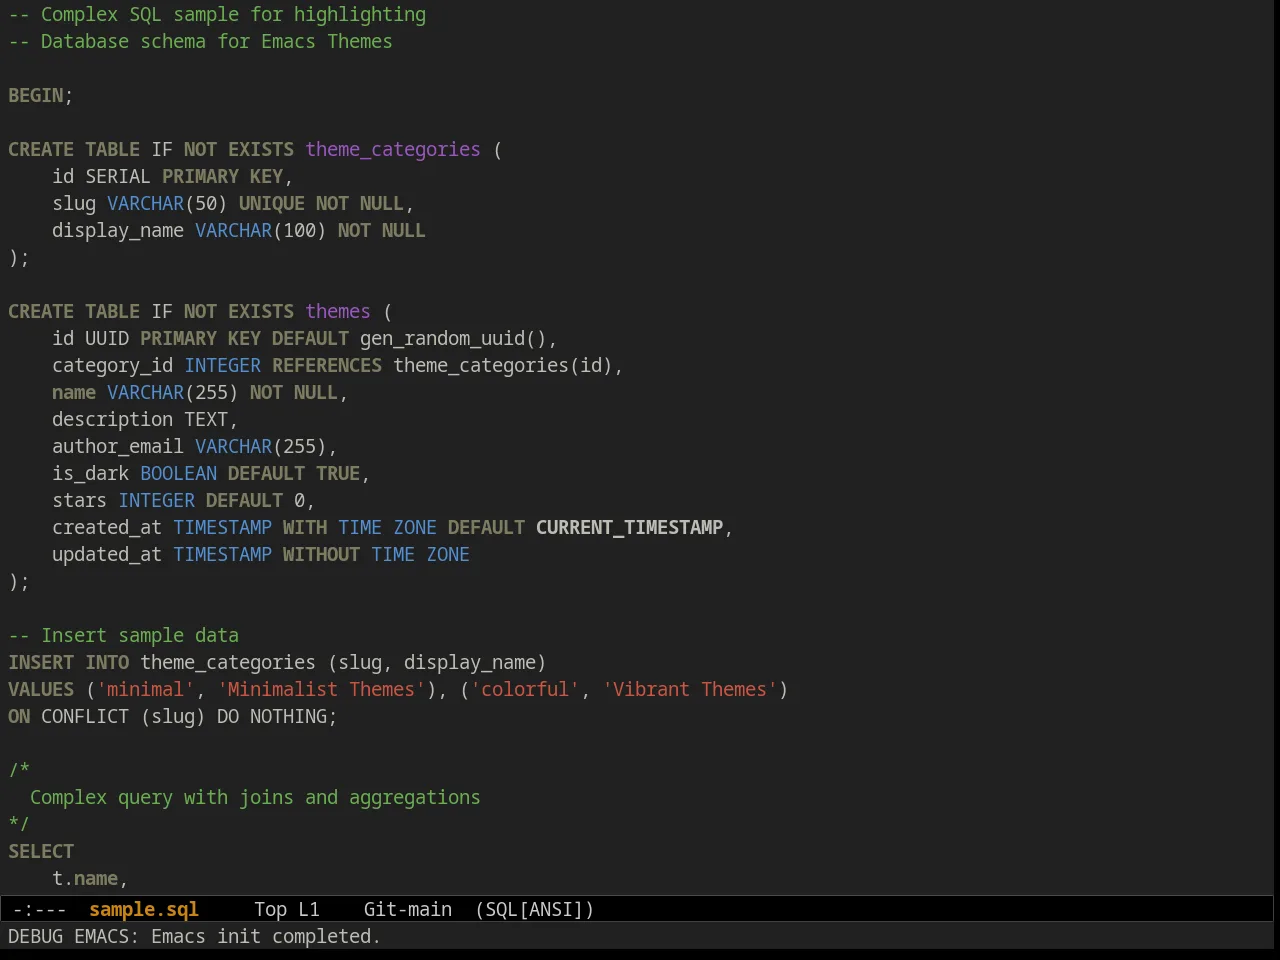Click the 'themes' table name
The height and width of the screenshot is (960, 1280).
tap(338, 311)
